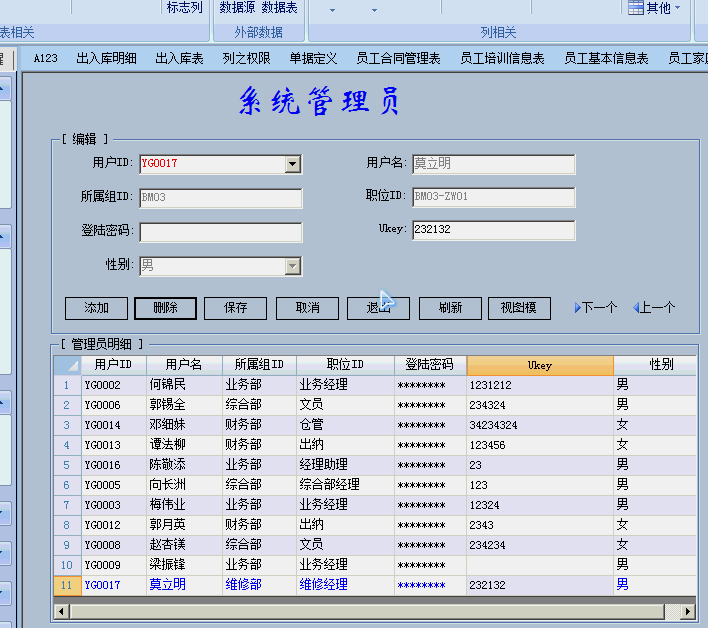Screen dimensions: 708x628
Task: Switch to the 出入库明细 tab
Action: (x=106, y=58)
